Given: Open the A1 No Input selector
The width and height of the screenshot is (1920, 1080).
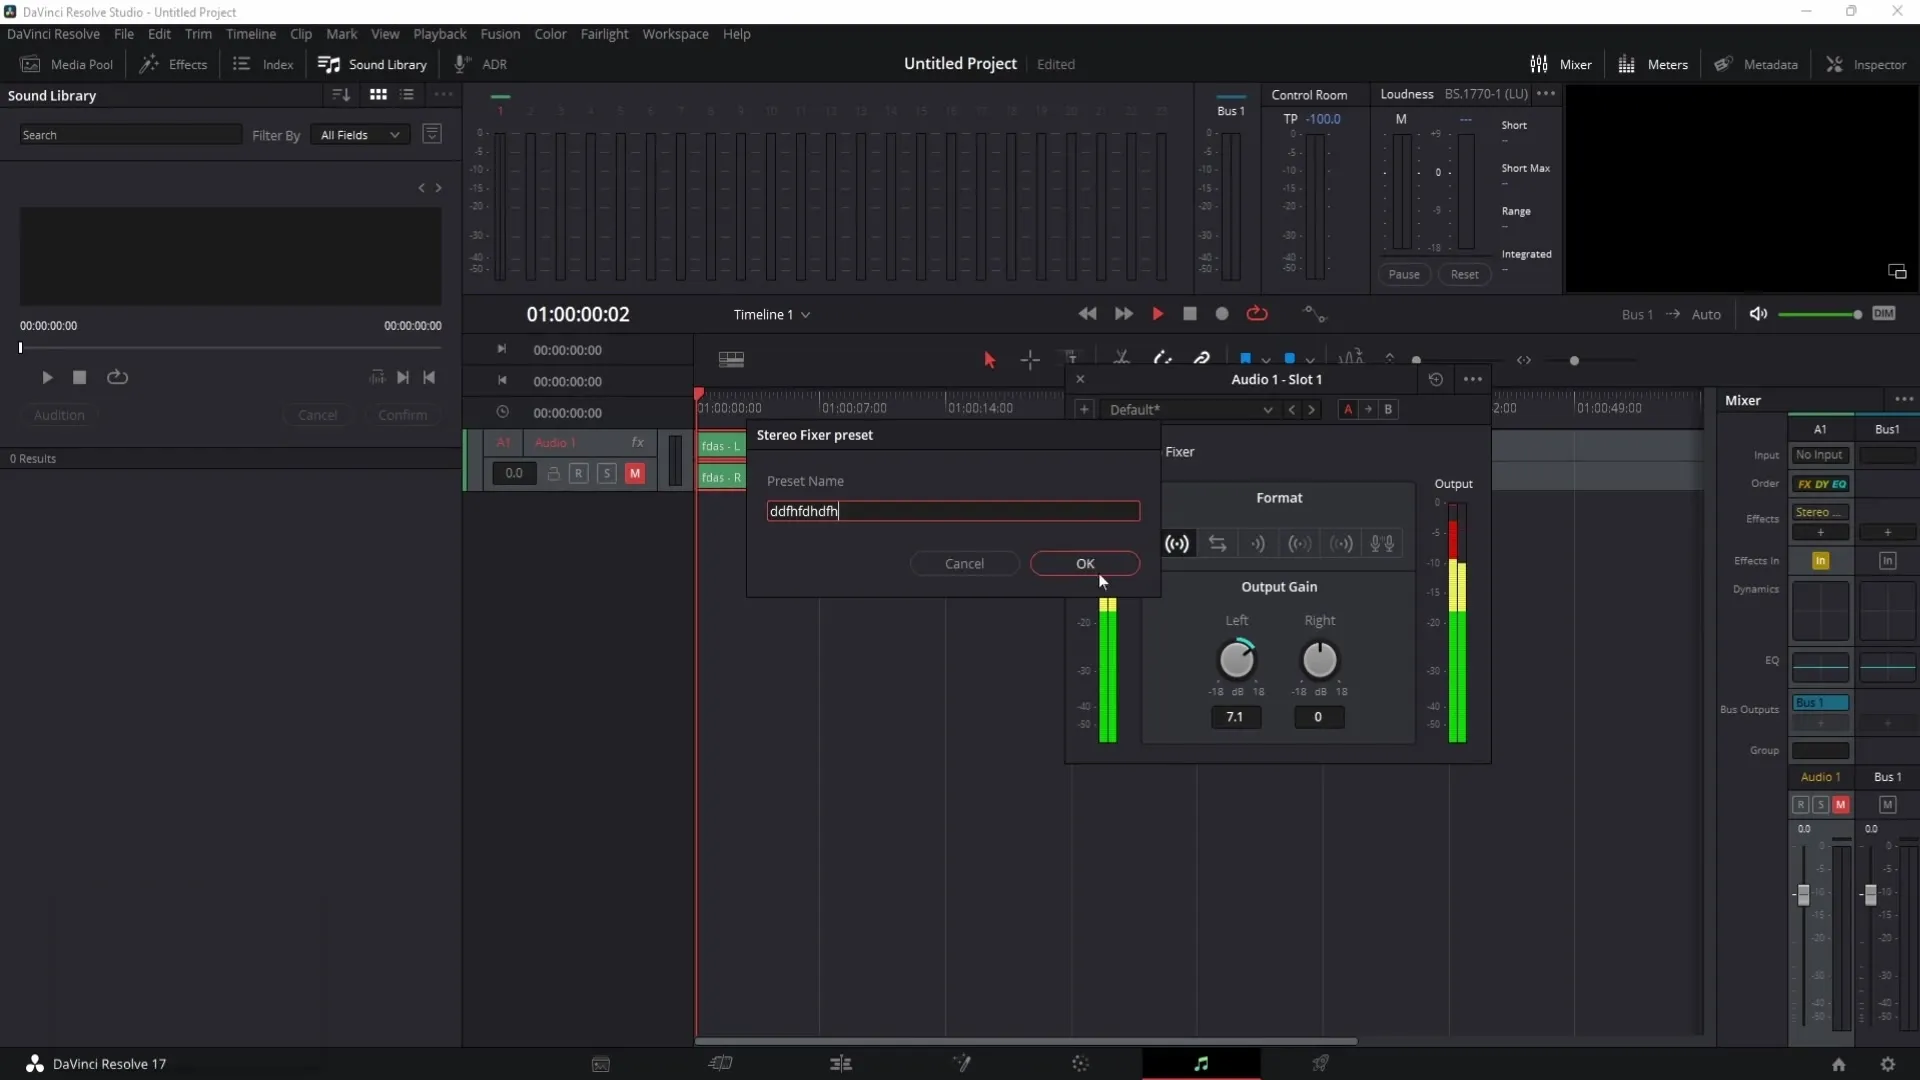Looking at the screenshot, I should (x=1820, y=455).
